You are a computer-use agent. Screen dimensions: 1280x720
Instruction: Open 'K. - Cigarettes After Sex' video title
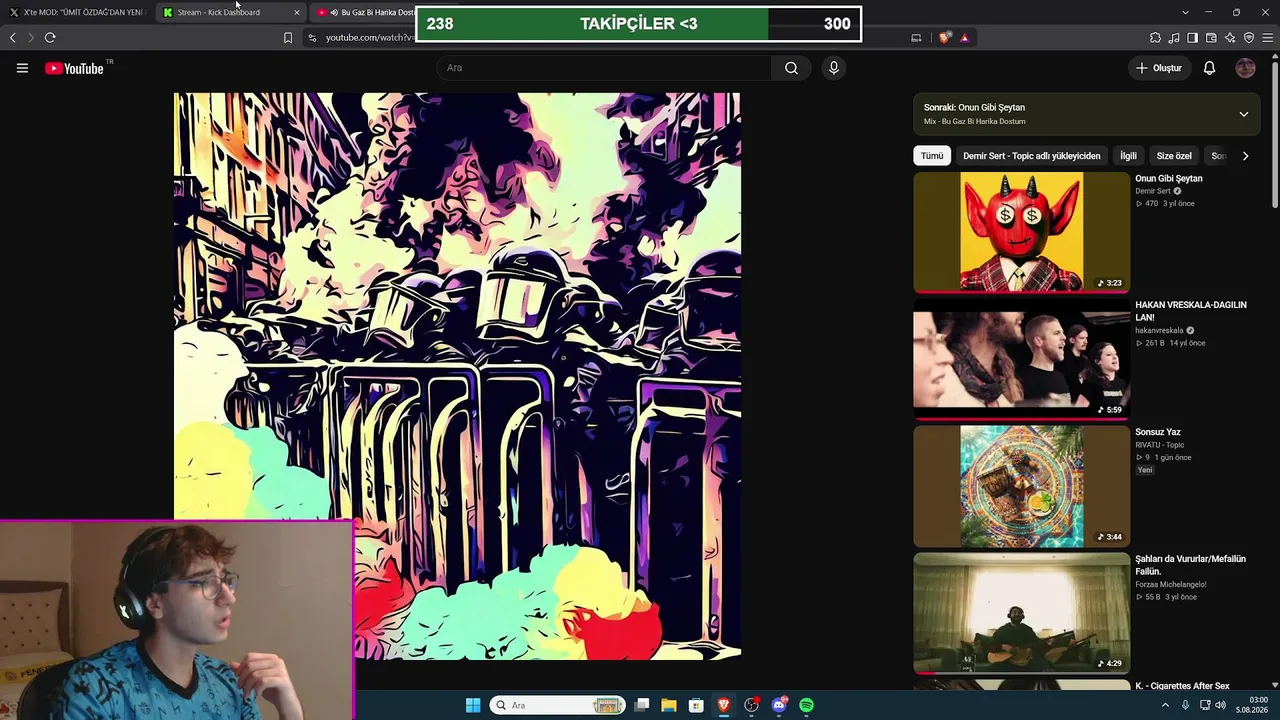1182,686
